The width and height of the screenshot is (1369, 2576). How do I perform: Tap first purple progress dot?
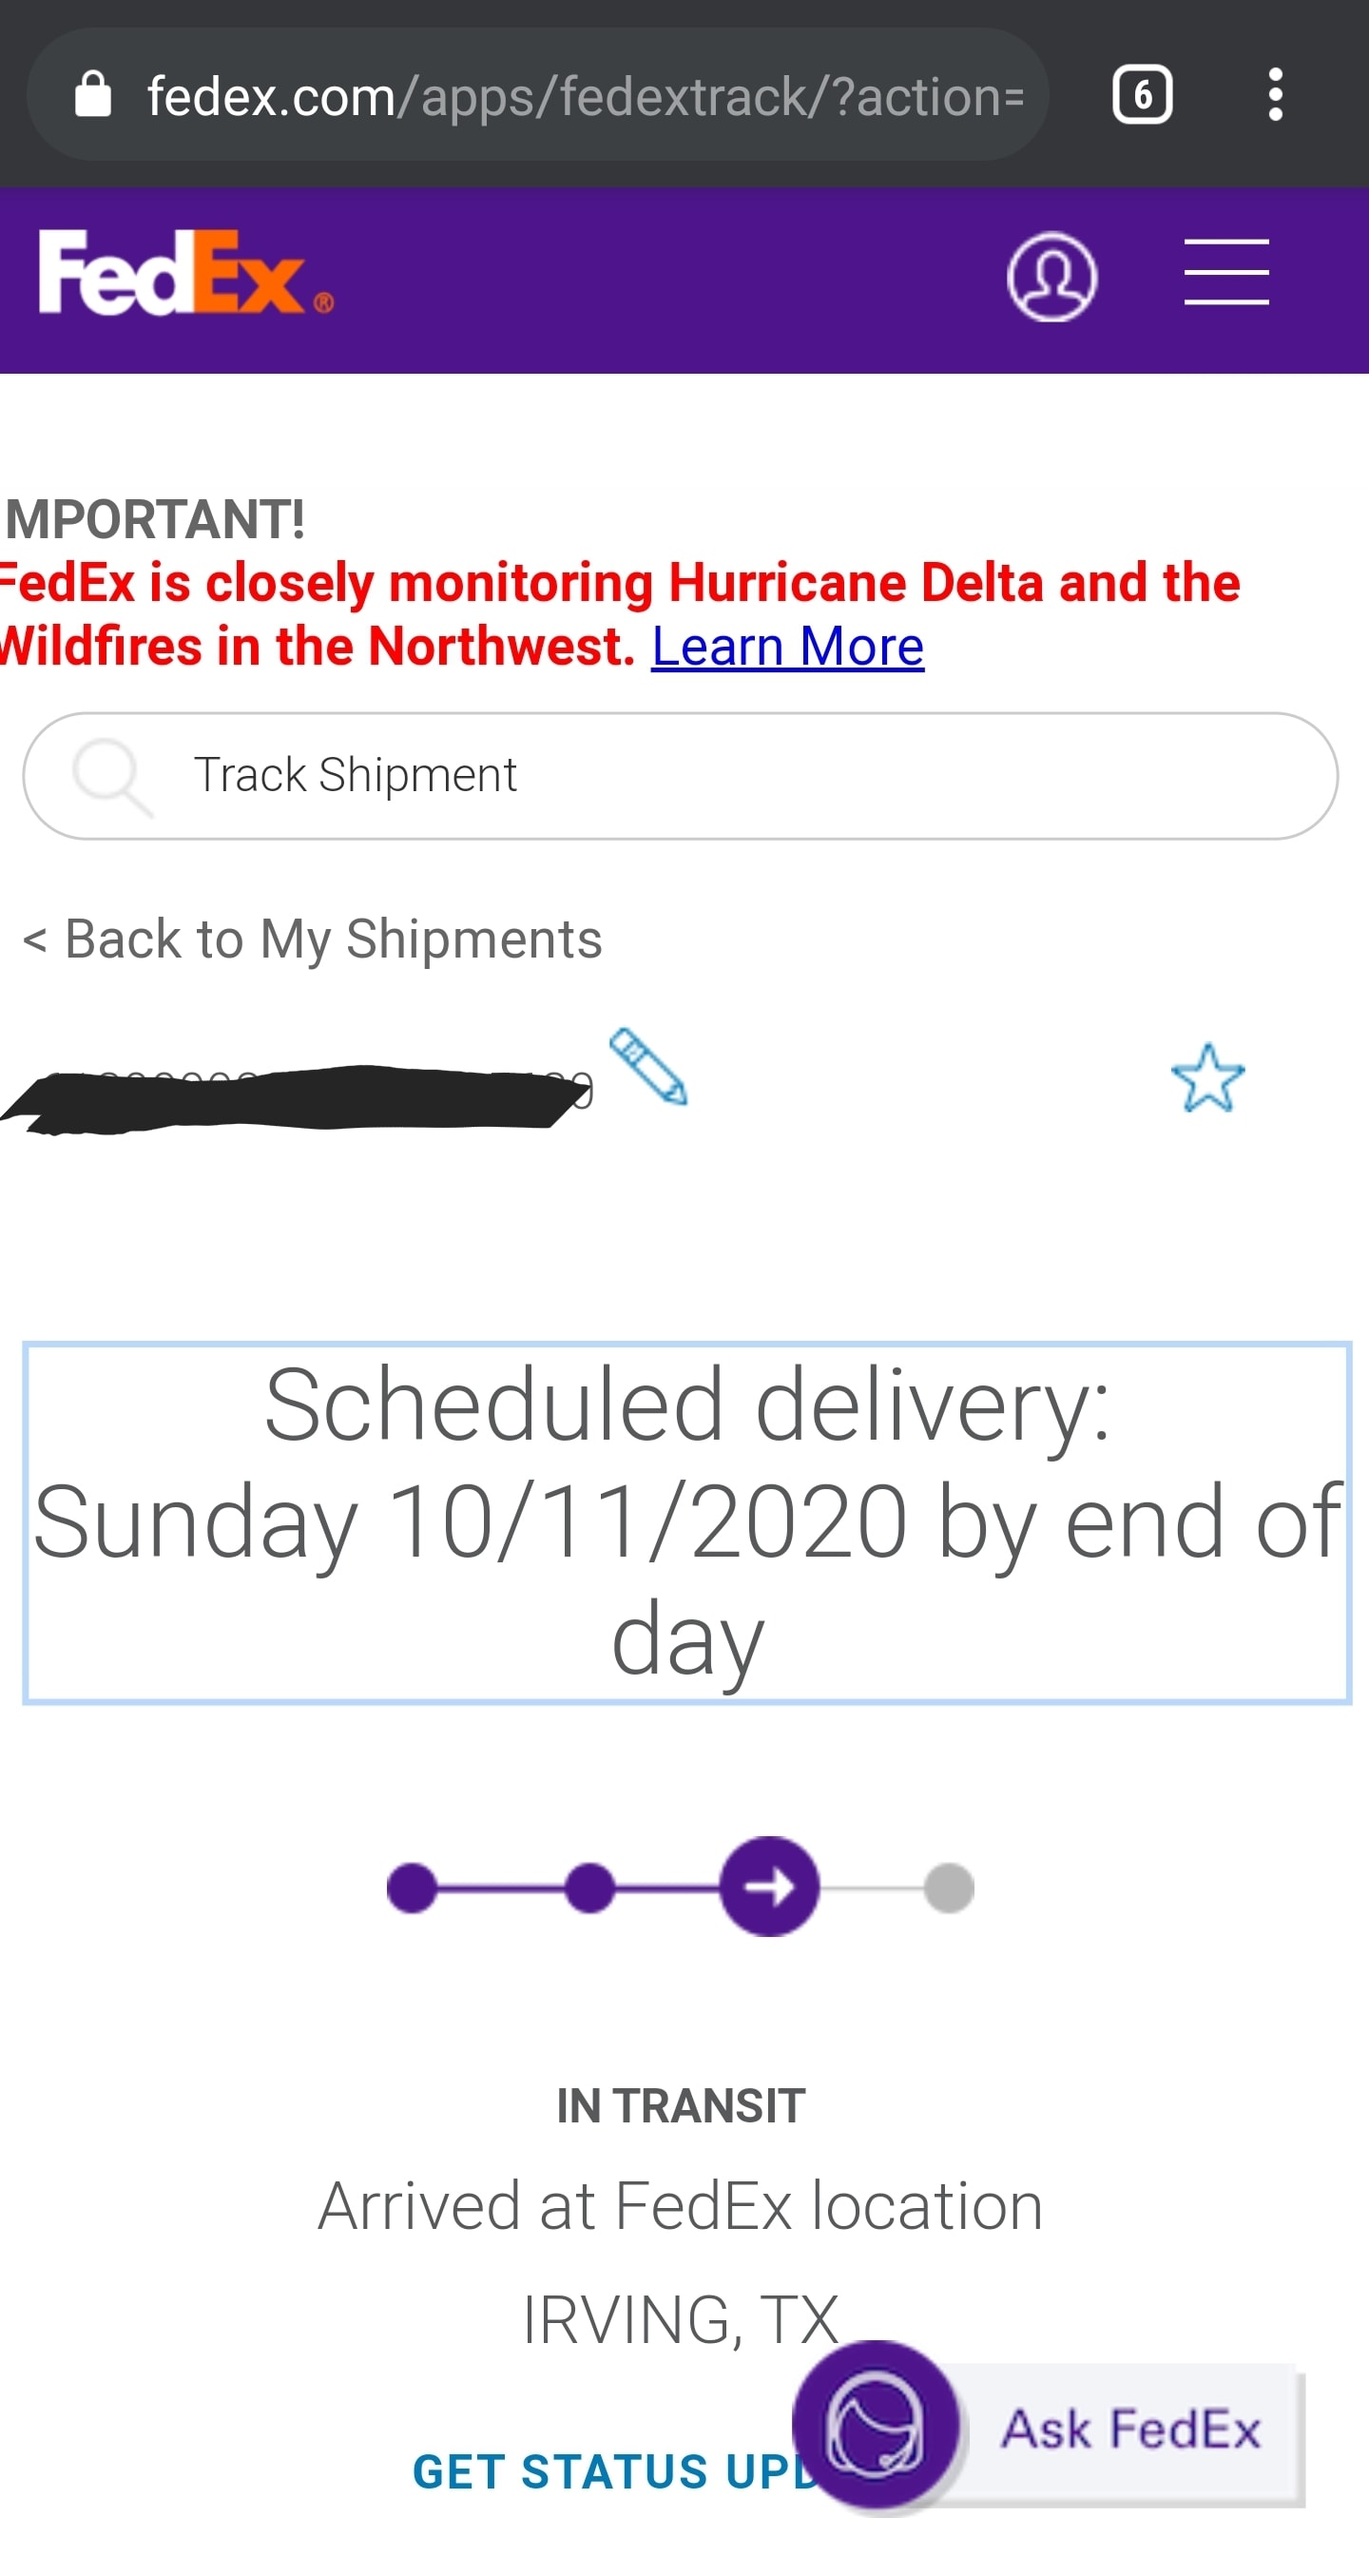click(x=412, y=1888)
